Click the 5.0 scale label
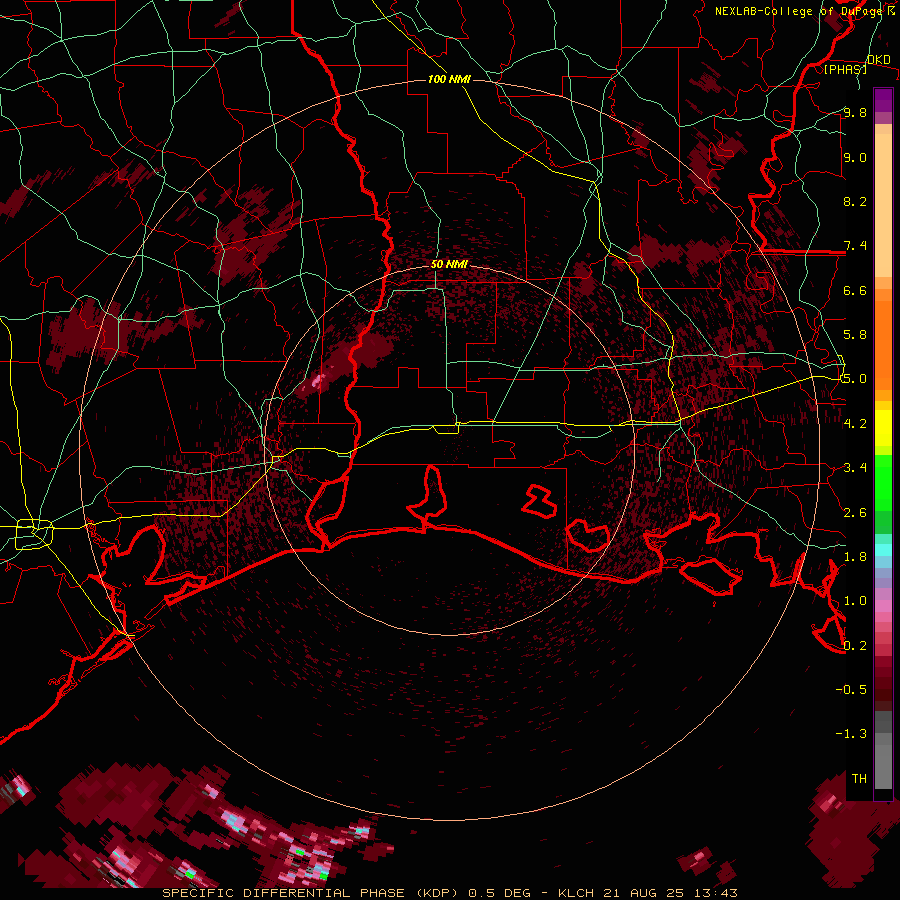900x900 pixels. point(855,379)
